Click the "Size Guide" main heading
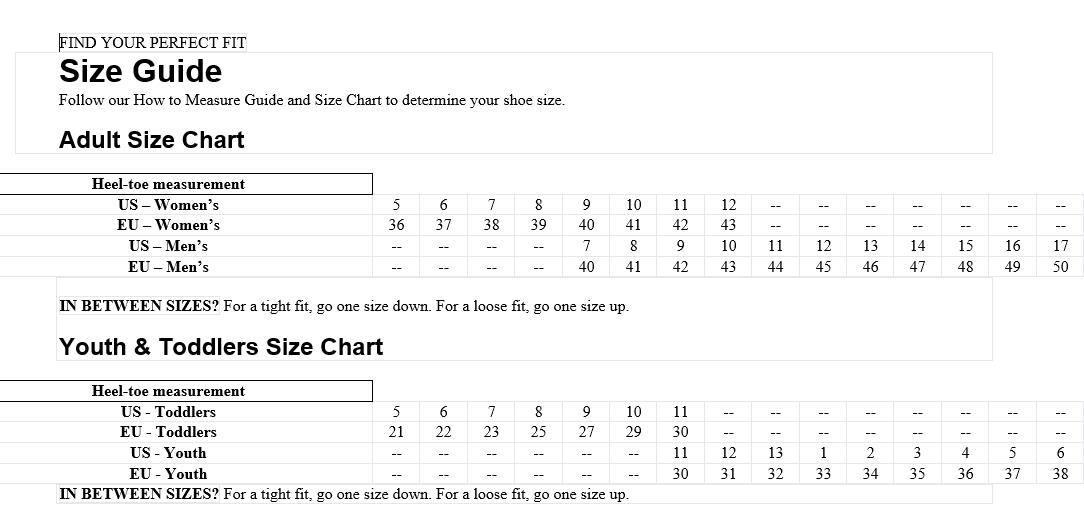The image size is (1084, 529). click(140, 72)
